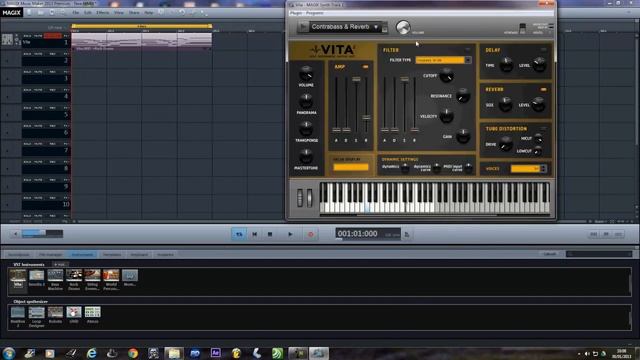Stop playback in the transport bar
Viewport: 640px width, 360px height.
[x=270, y=234]
